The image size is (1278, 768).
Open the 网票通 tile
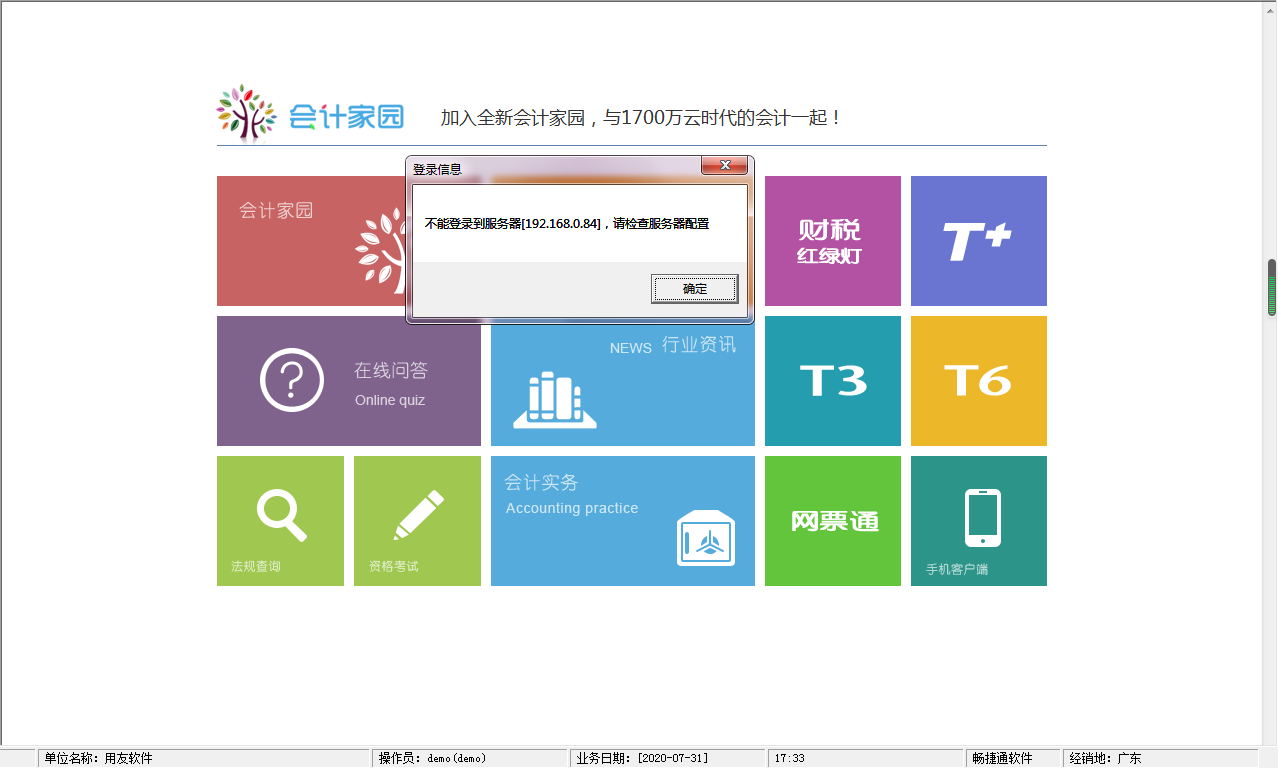833,521
